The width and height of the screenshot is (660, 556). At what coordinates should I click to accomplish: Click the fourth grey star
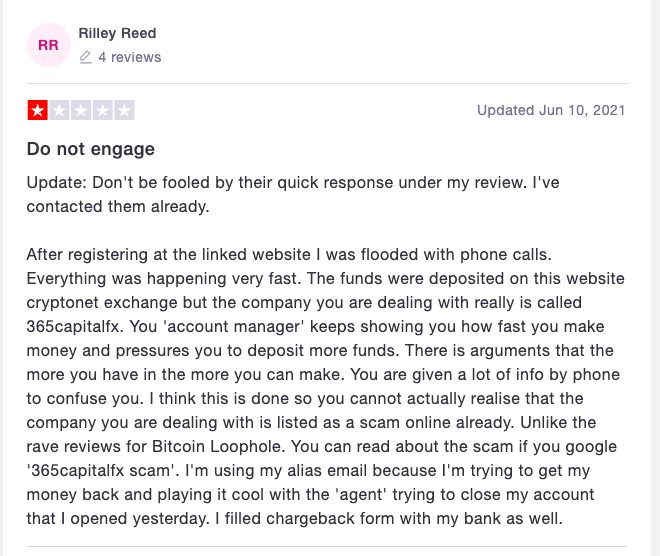pos(102,111)
